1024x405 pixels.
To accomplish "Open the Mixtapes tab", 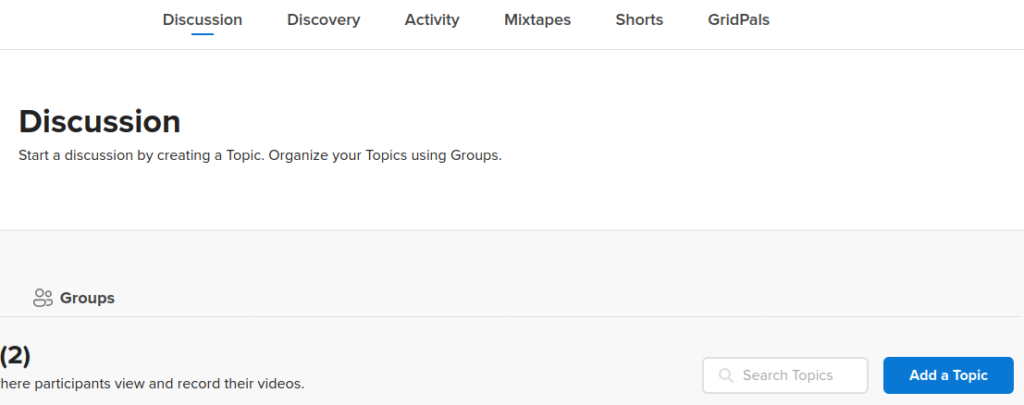I will point(537,20).
